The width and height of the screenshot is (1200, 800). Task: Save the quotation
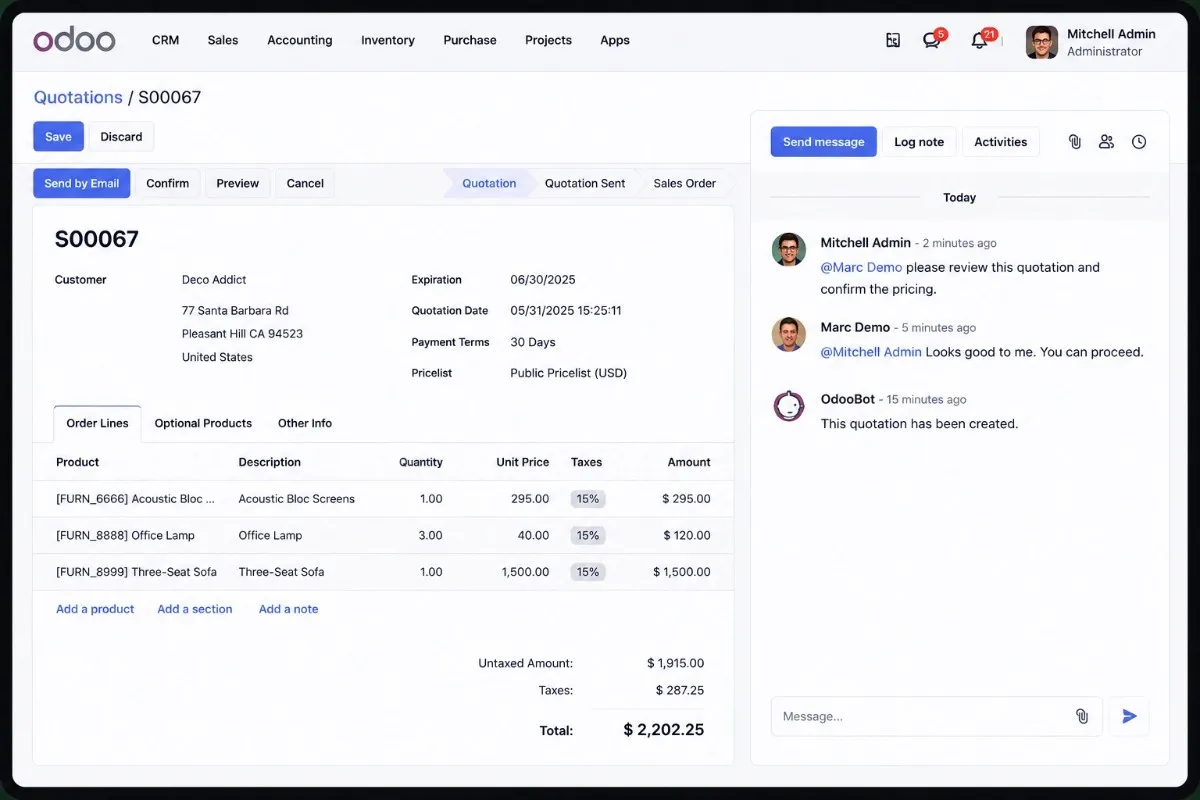(58, 136)
